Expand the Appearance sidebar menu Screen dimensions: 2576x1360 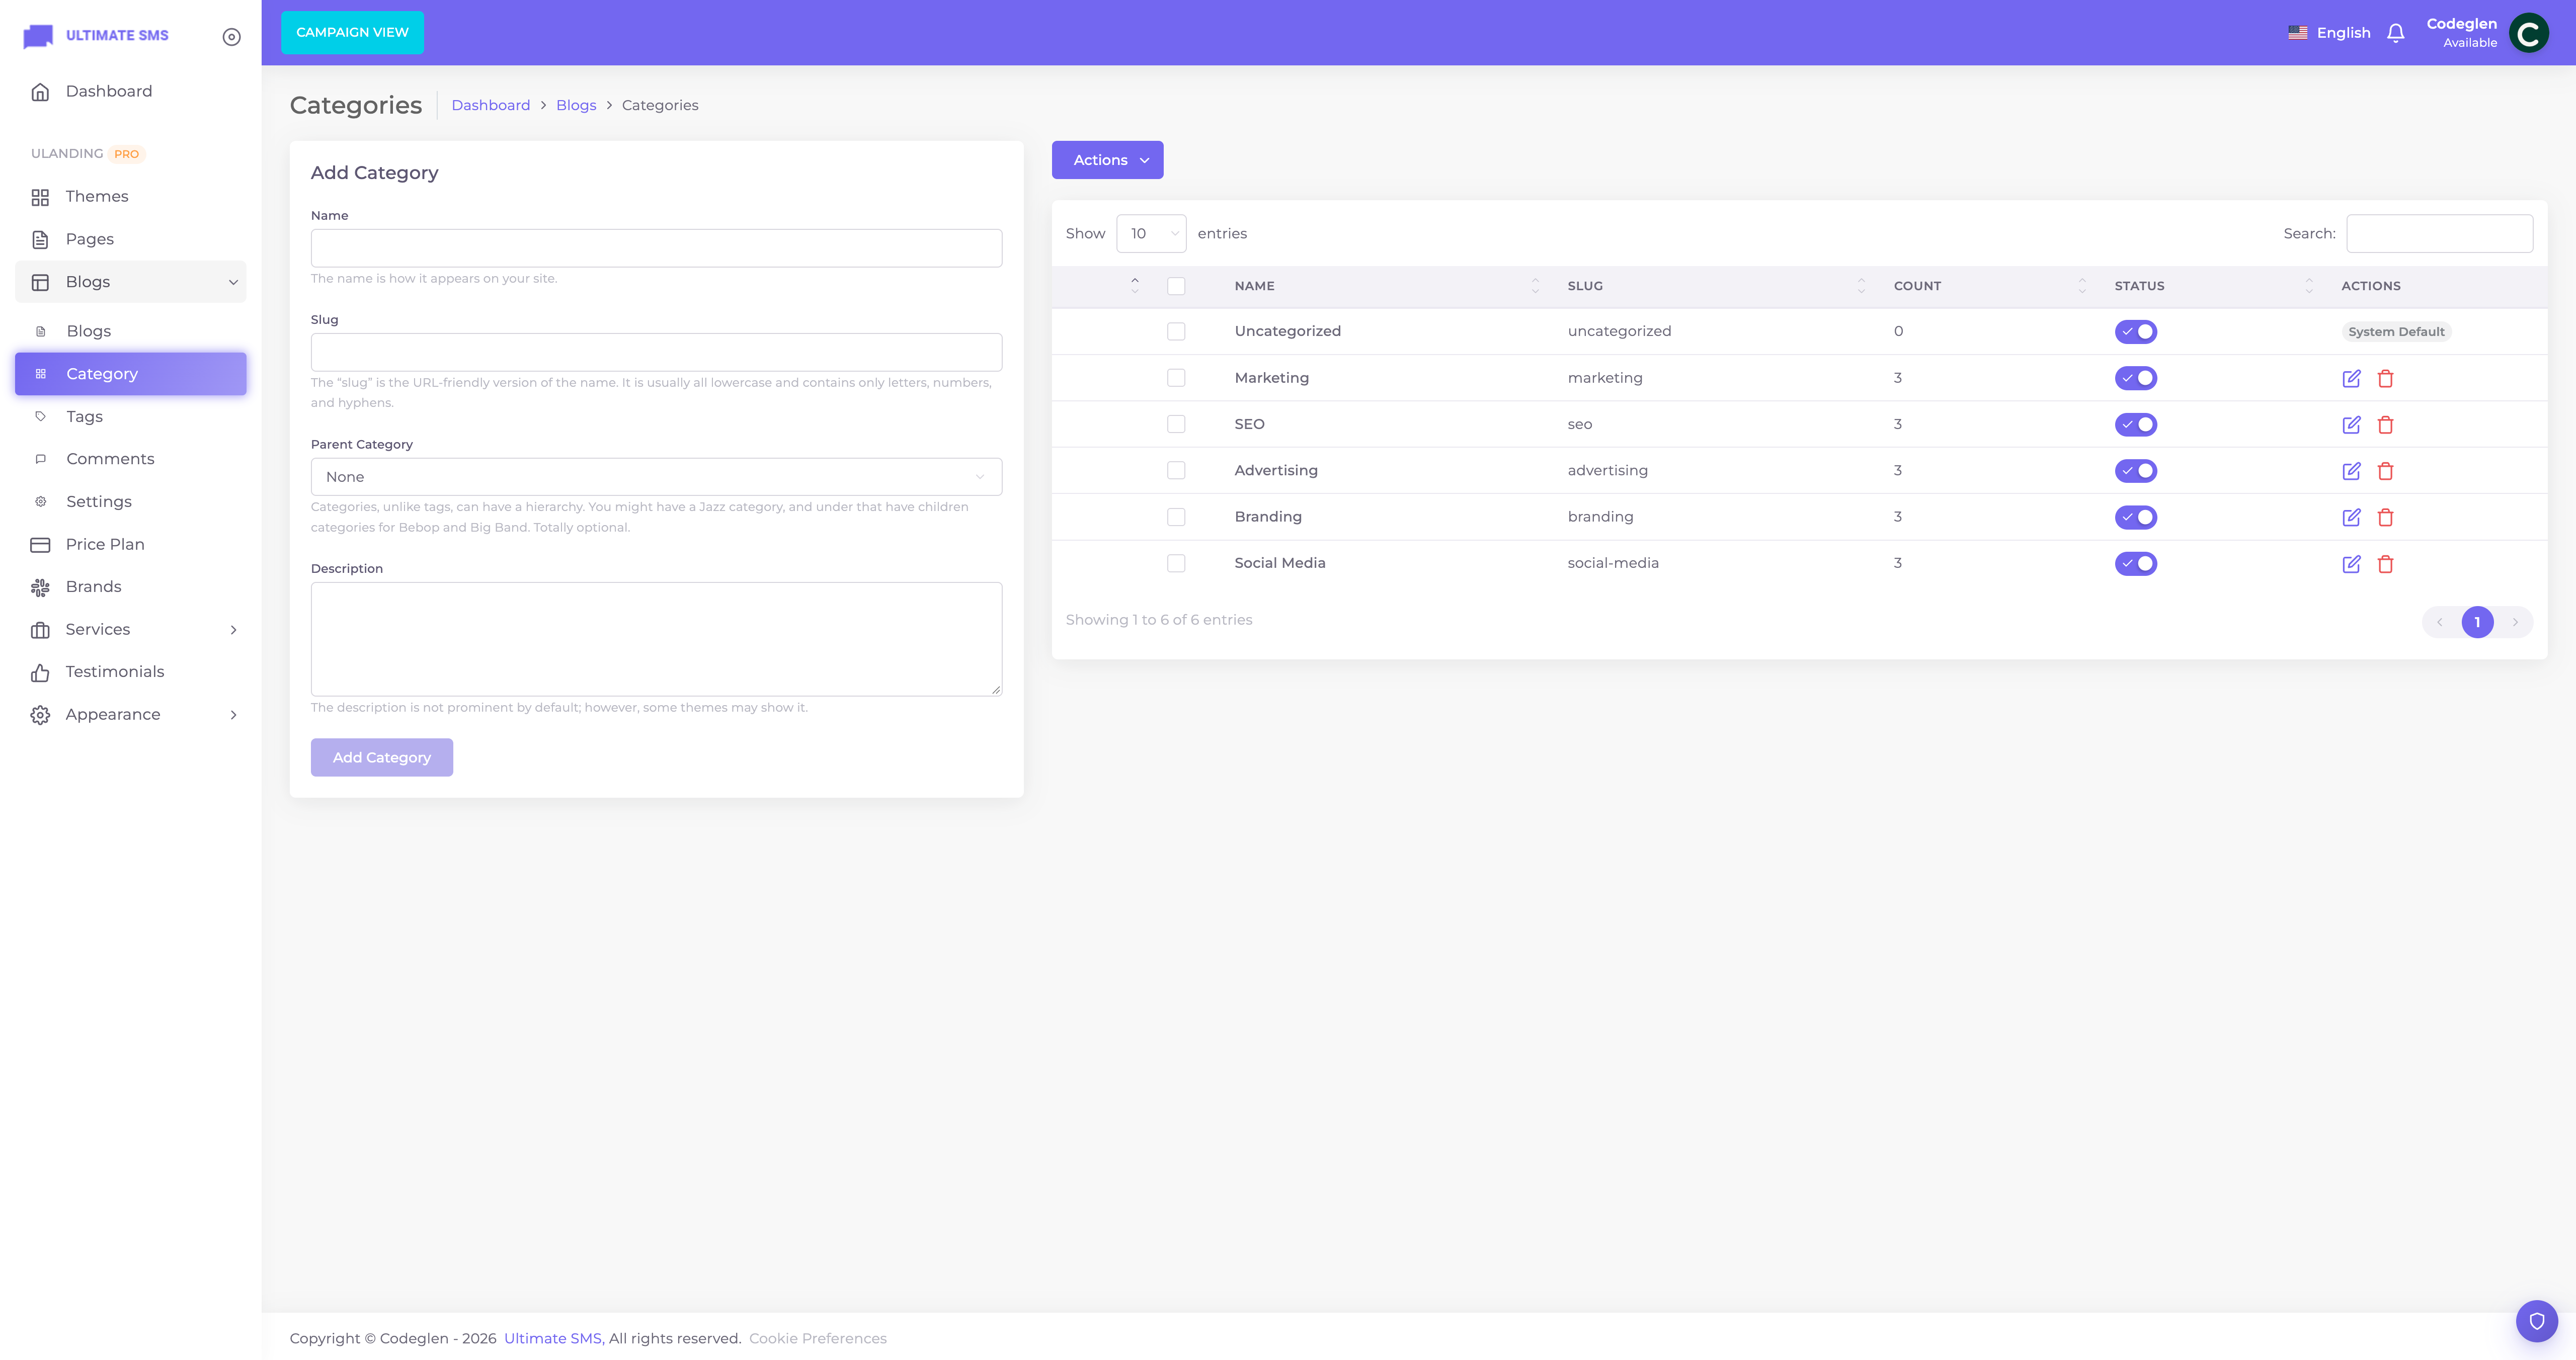[131, 714]
